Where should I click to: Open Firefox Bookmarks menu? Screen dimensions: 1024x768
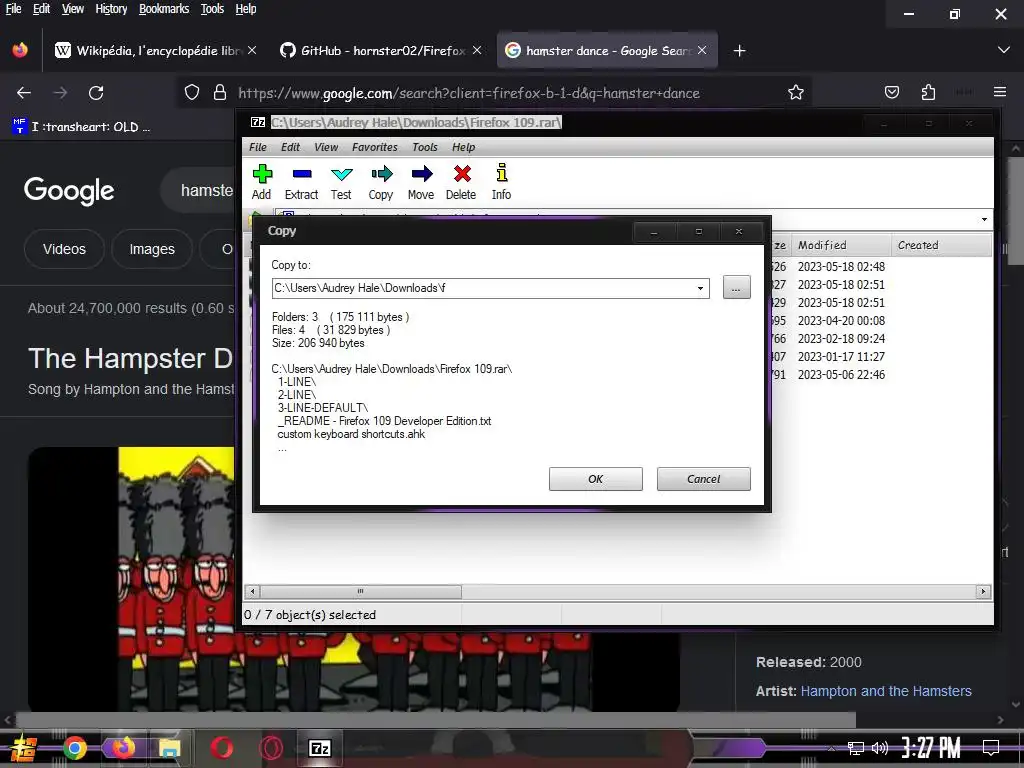[164, 8]
